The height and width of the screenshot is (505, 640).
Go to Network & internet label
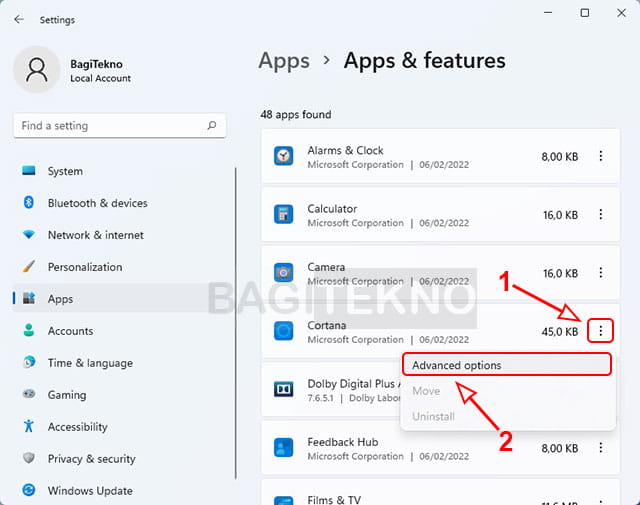coord(96,235)
